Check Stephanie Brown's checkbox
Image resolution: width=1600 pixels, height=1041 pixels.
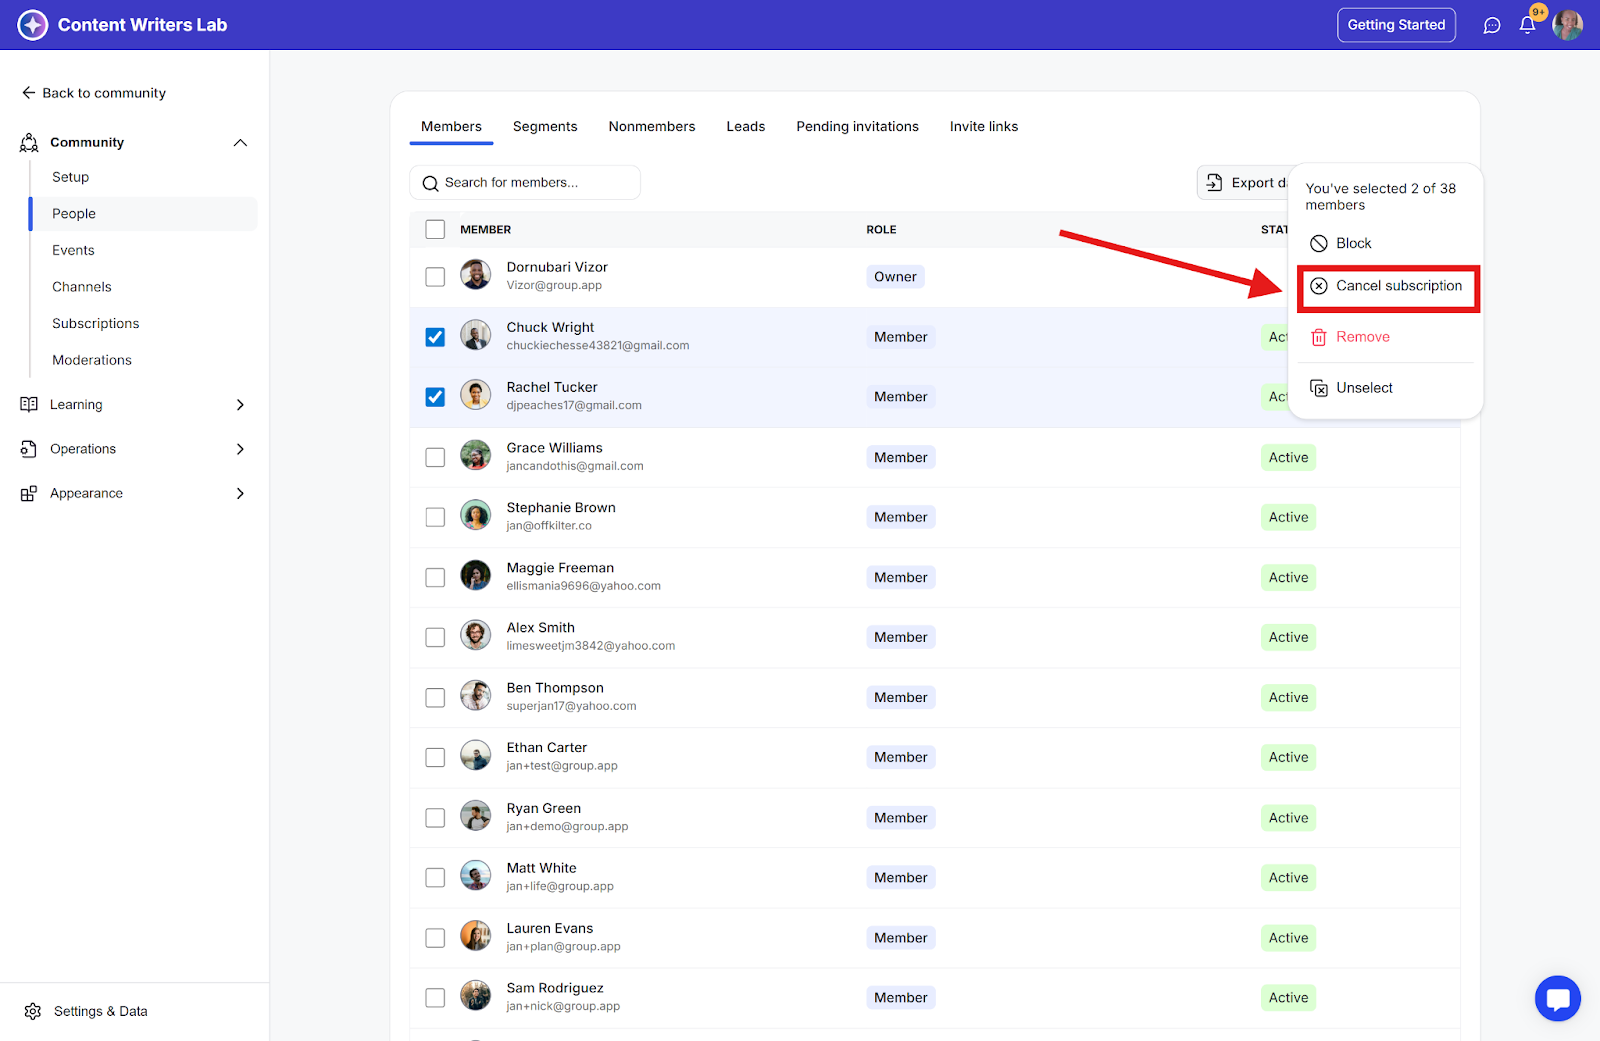click(x=435, y=517)
